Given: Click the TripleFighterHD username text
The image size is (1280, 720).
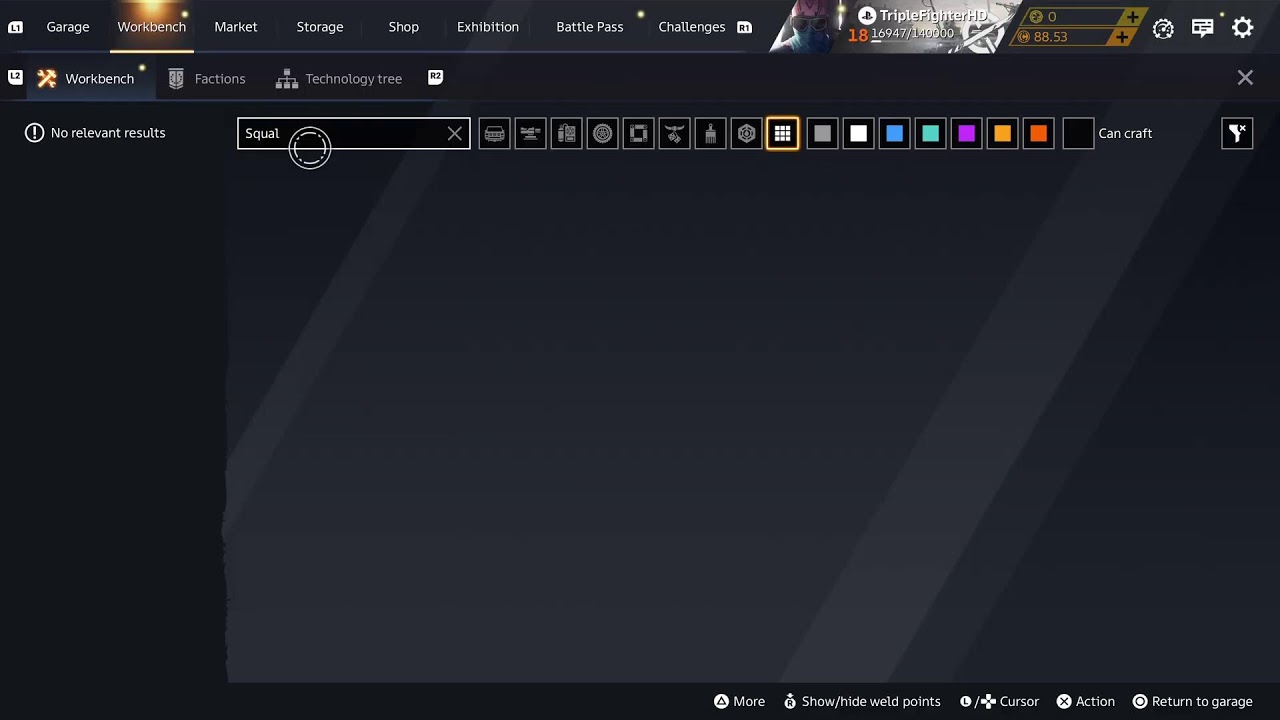Looking at the screenshot, I should 933,16.
